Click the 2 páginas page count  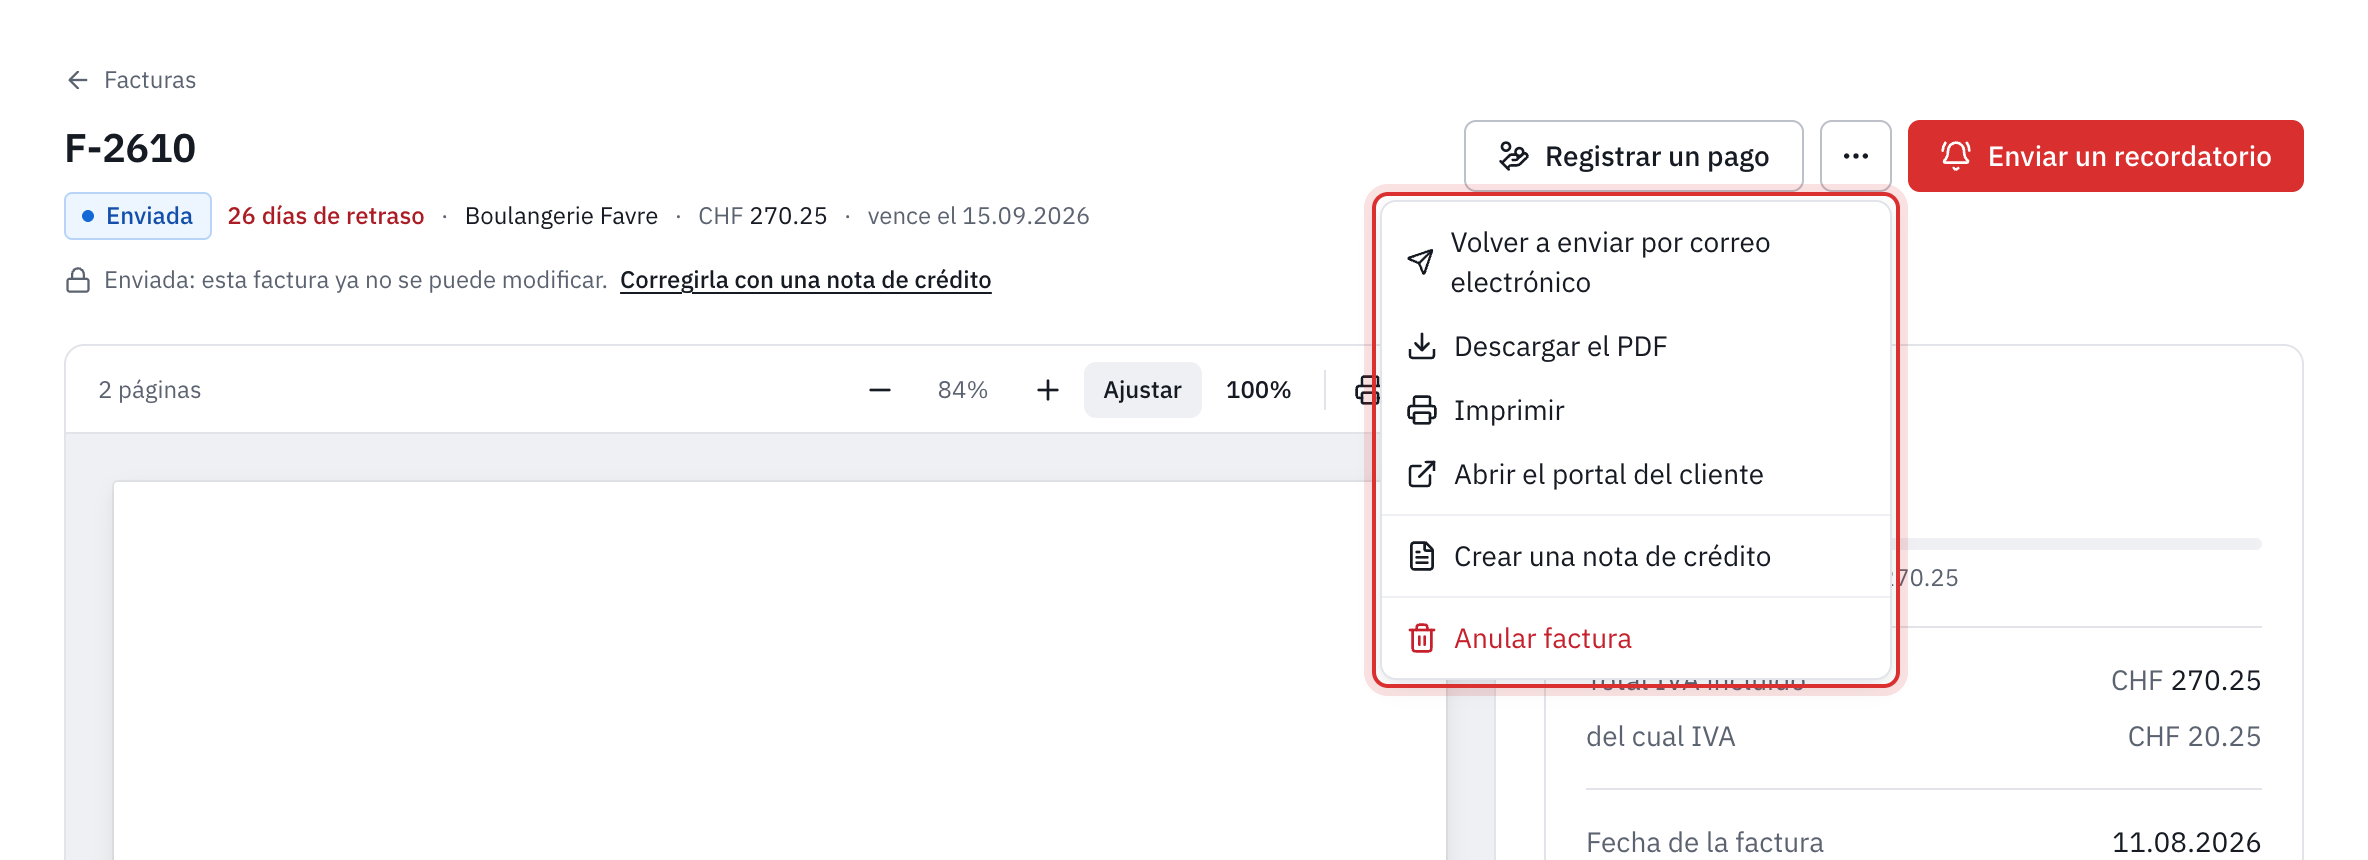(150, 390)
